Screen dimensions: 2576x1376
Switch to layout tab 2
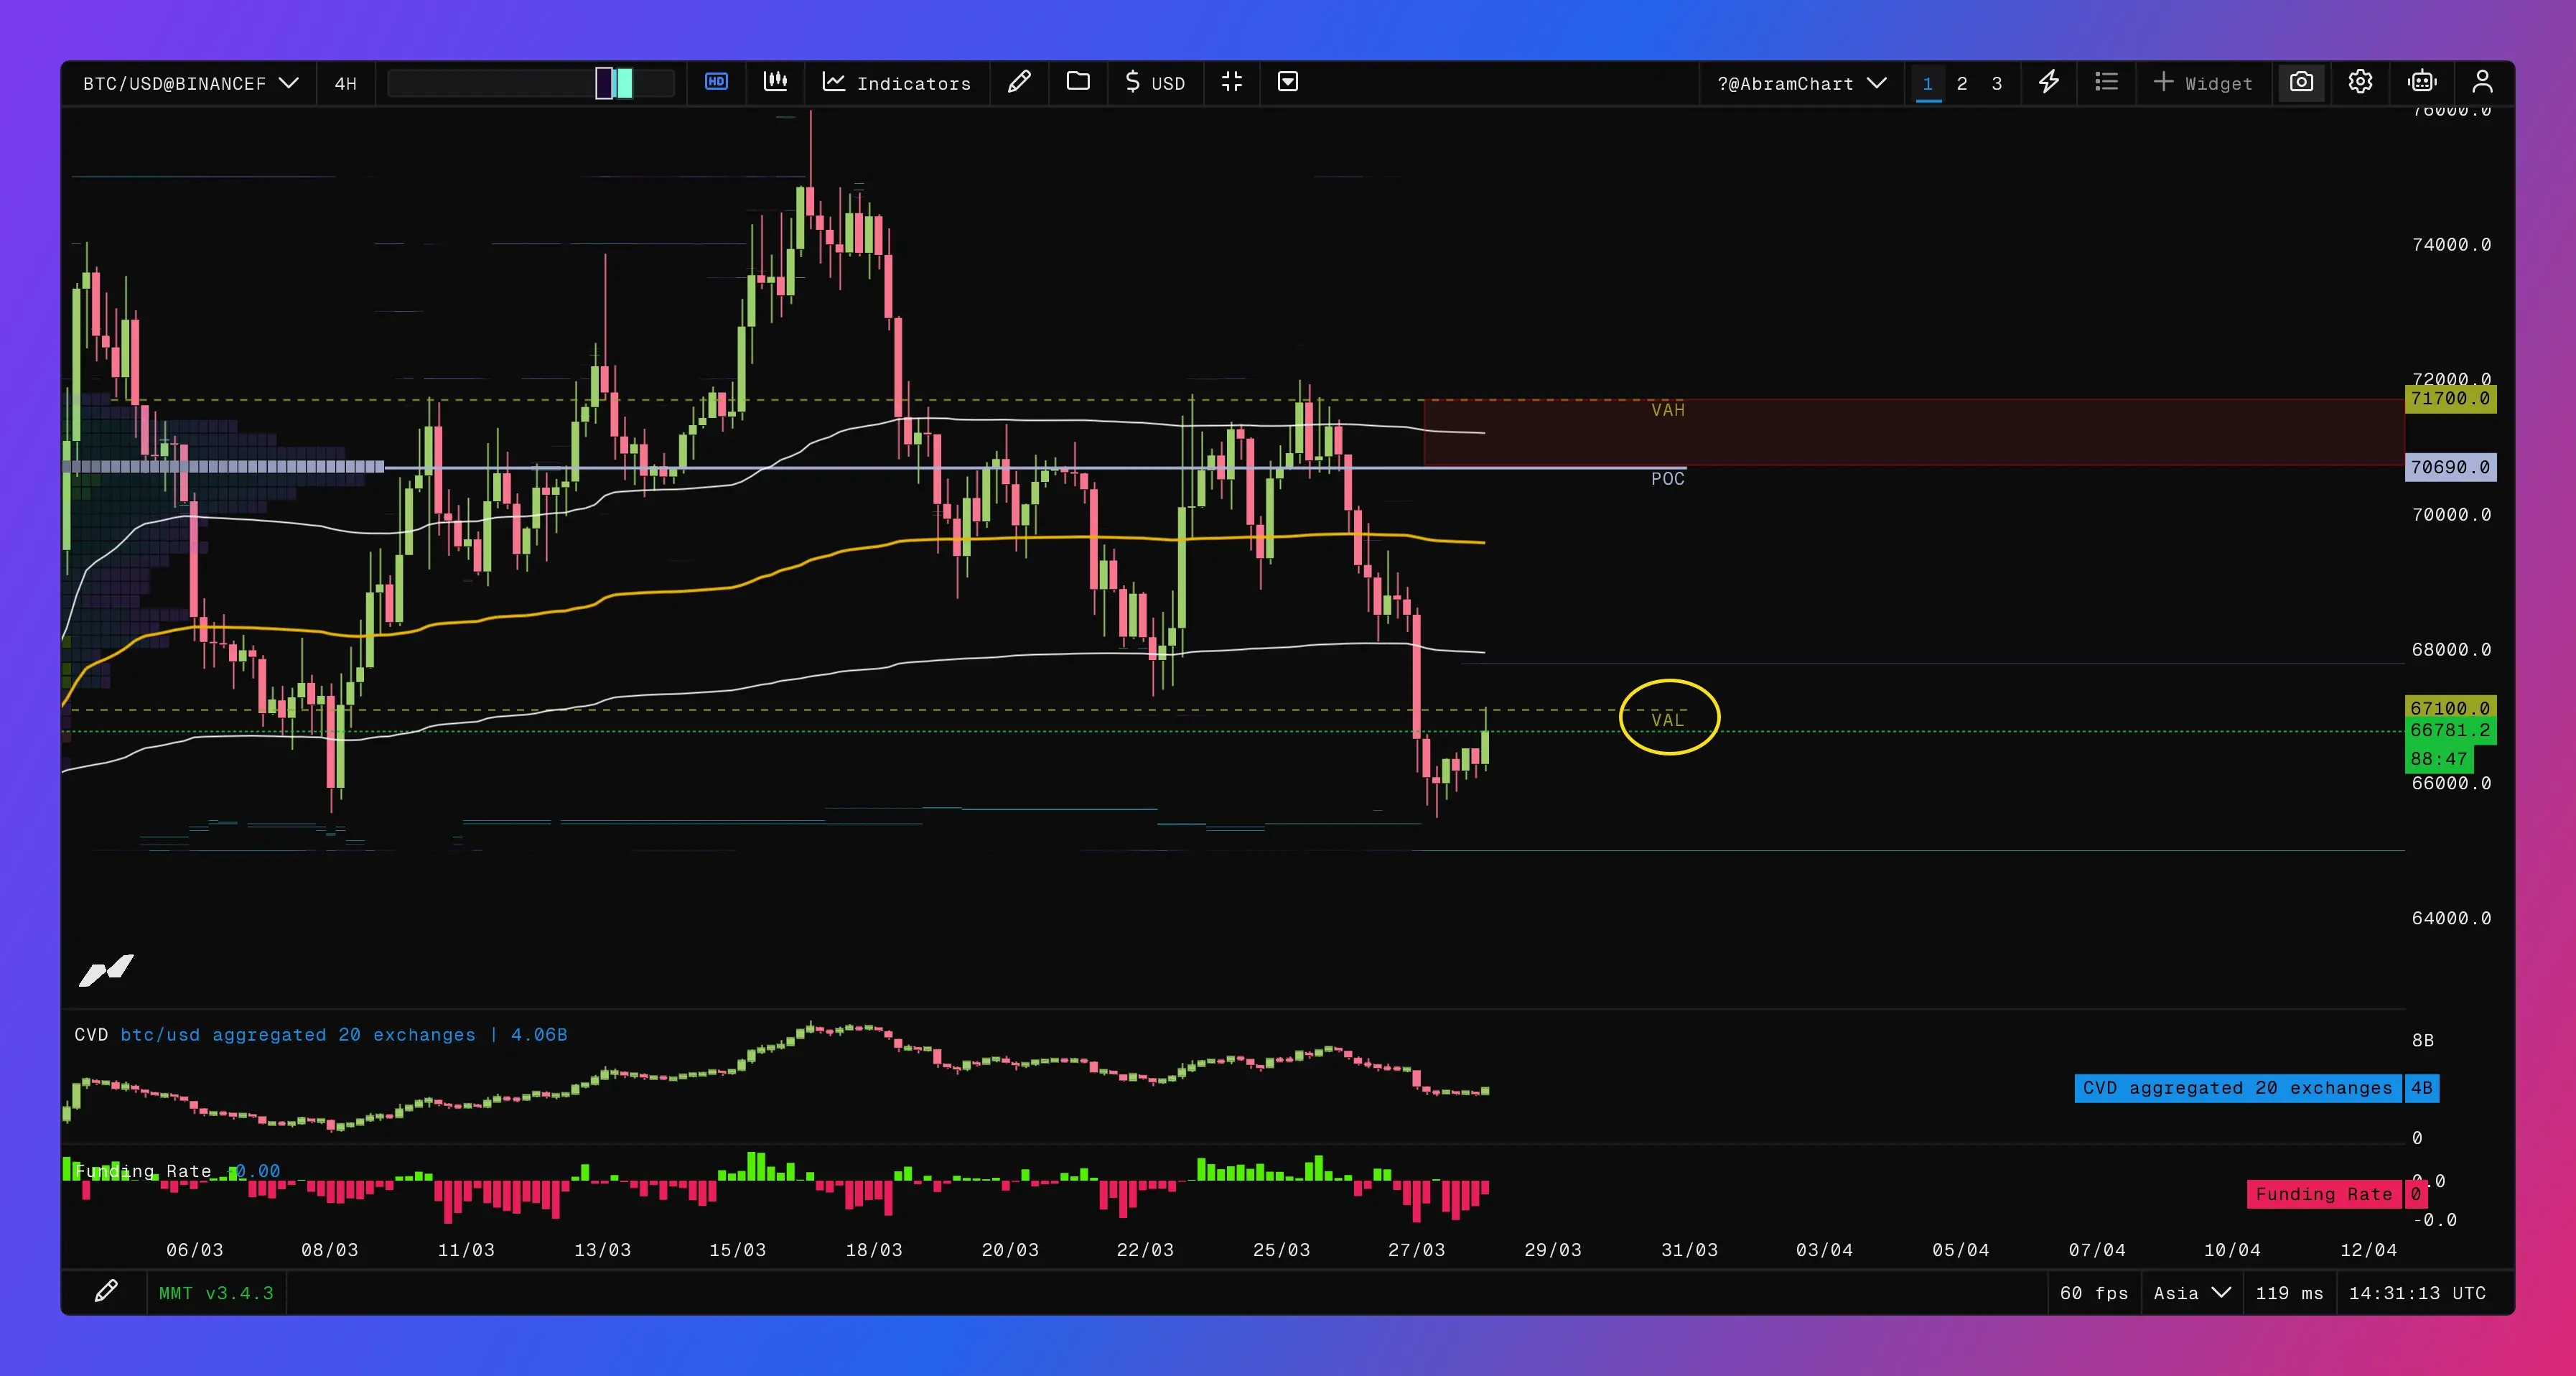(1962, 83)
